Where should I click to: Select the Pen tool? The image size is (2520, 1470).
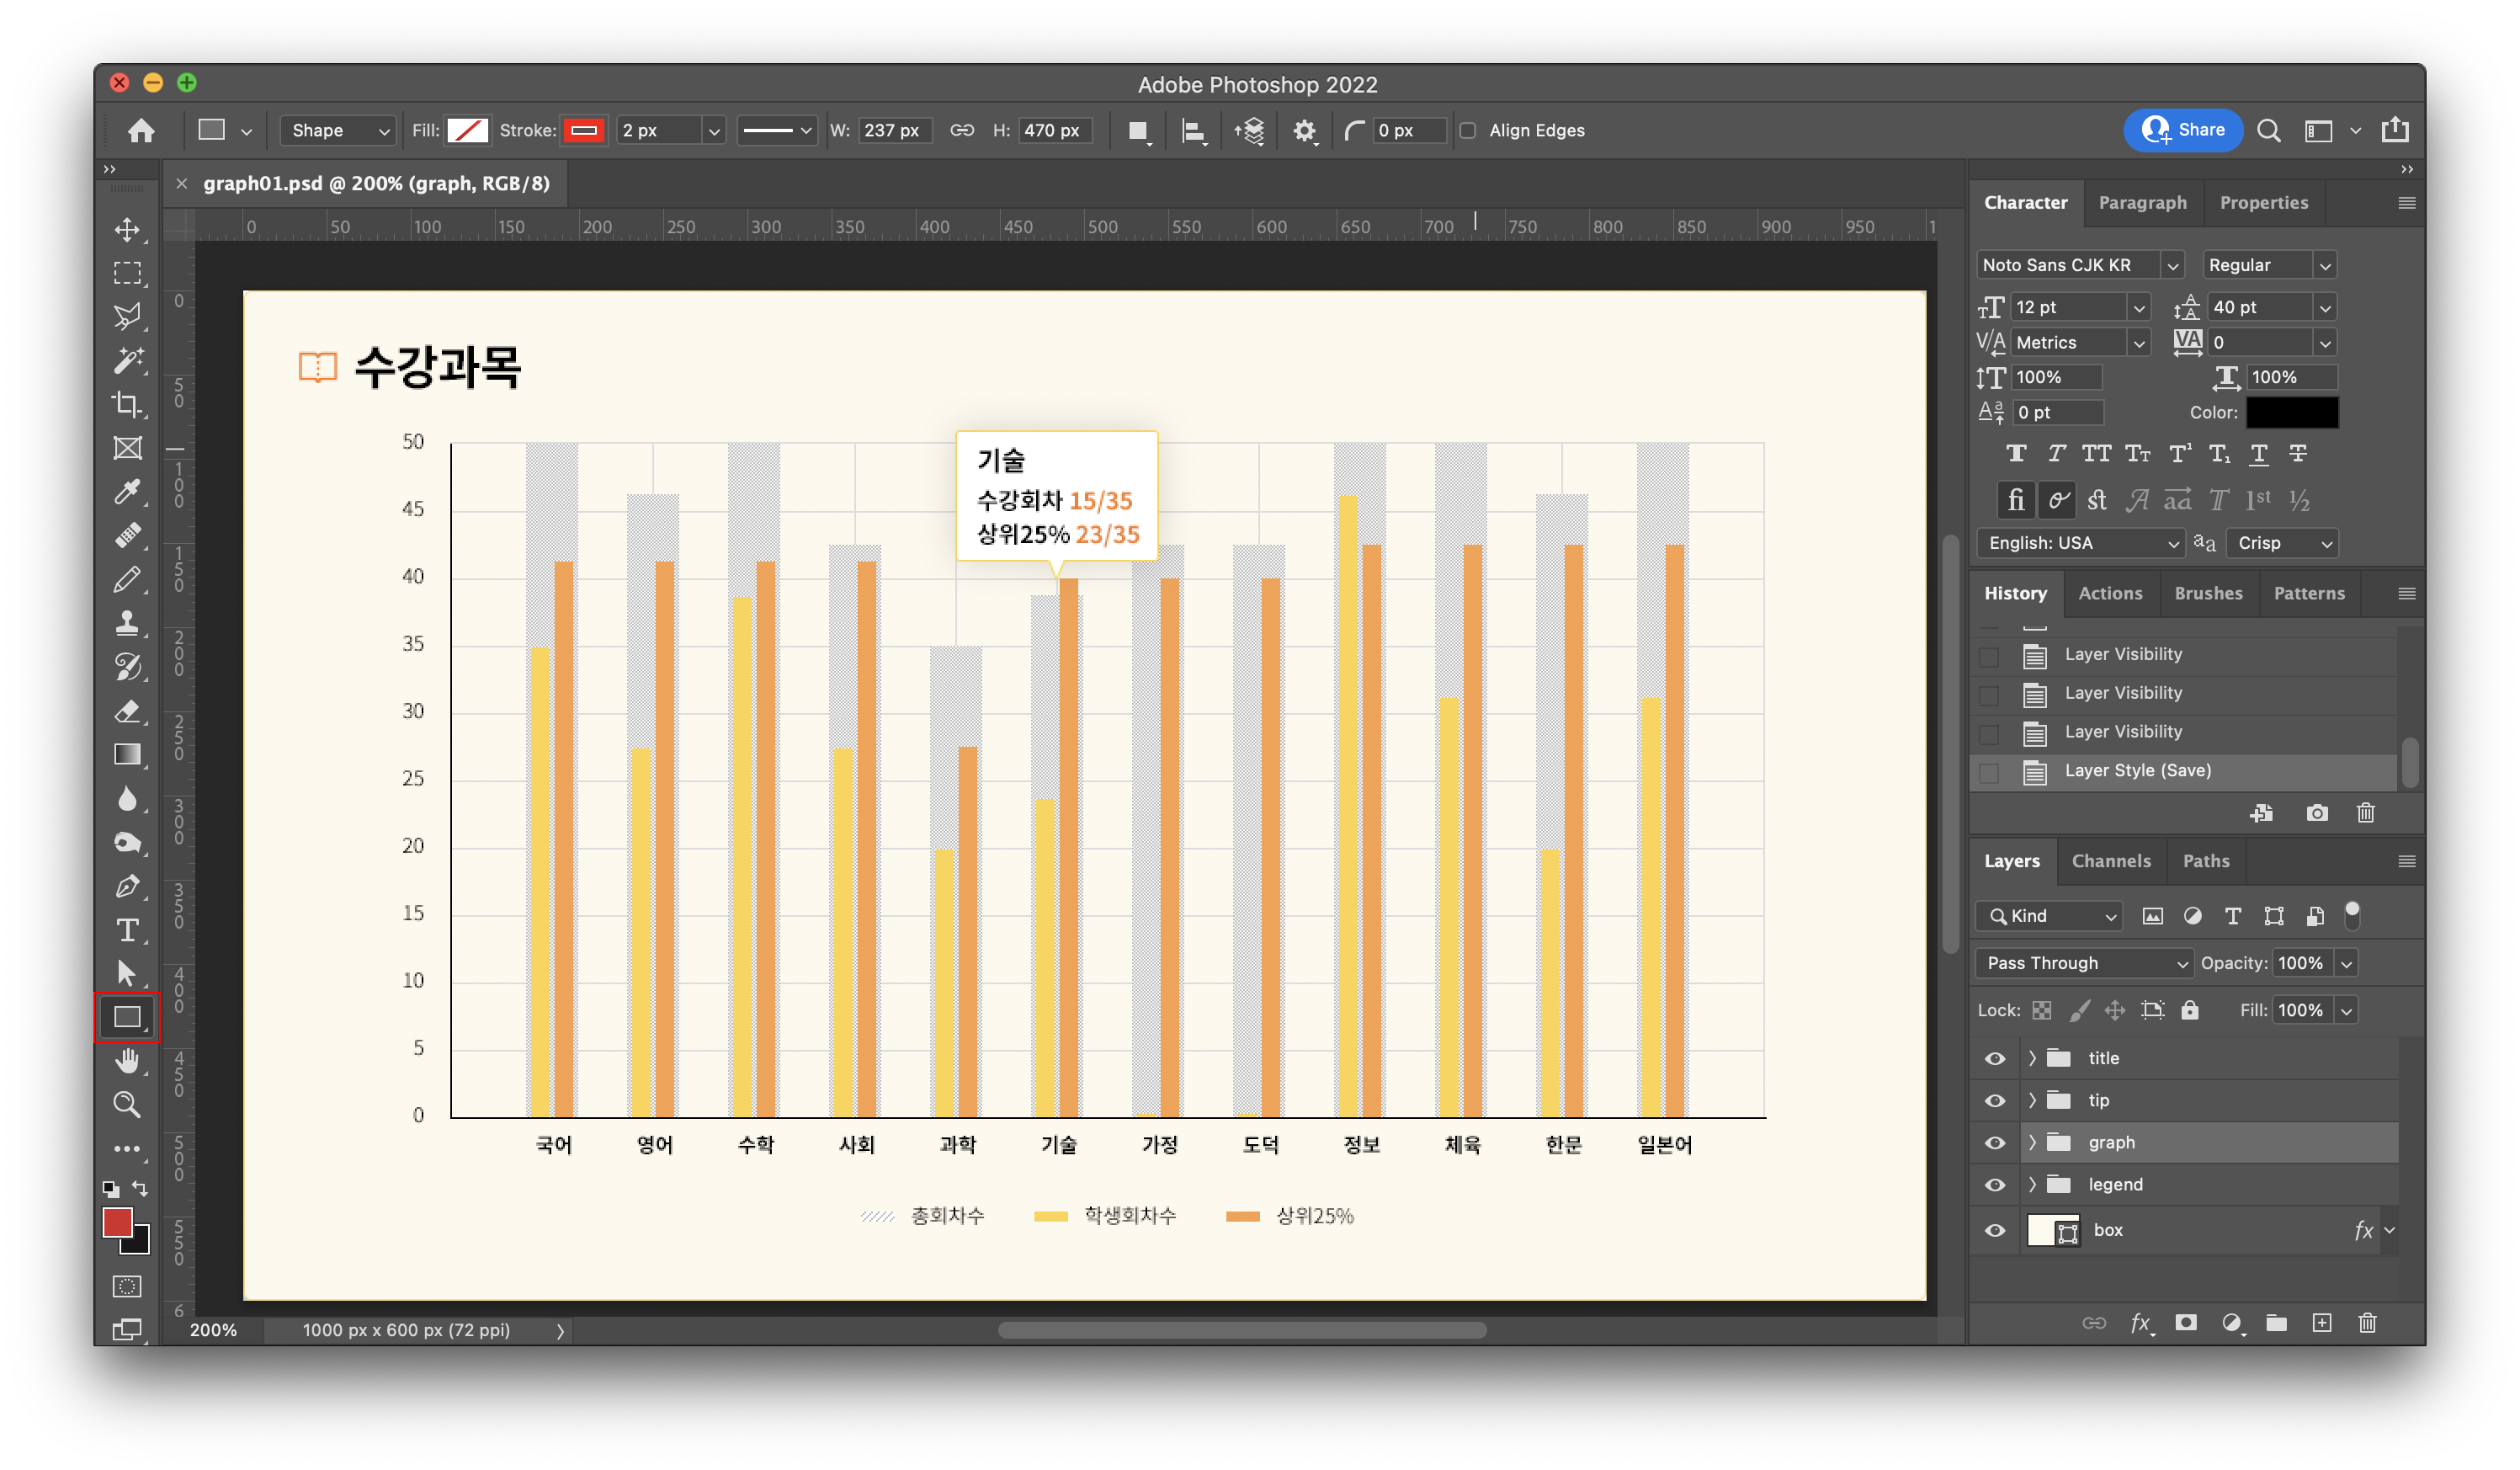pyautogui.click(x=127, y=886)
